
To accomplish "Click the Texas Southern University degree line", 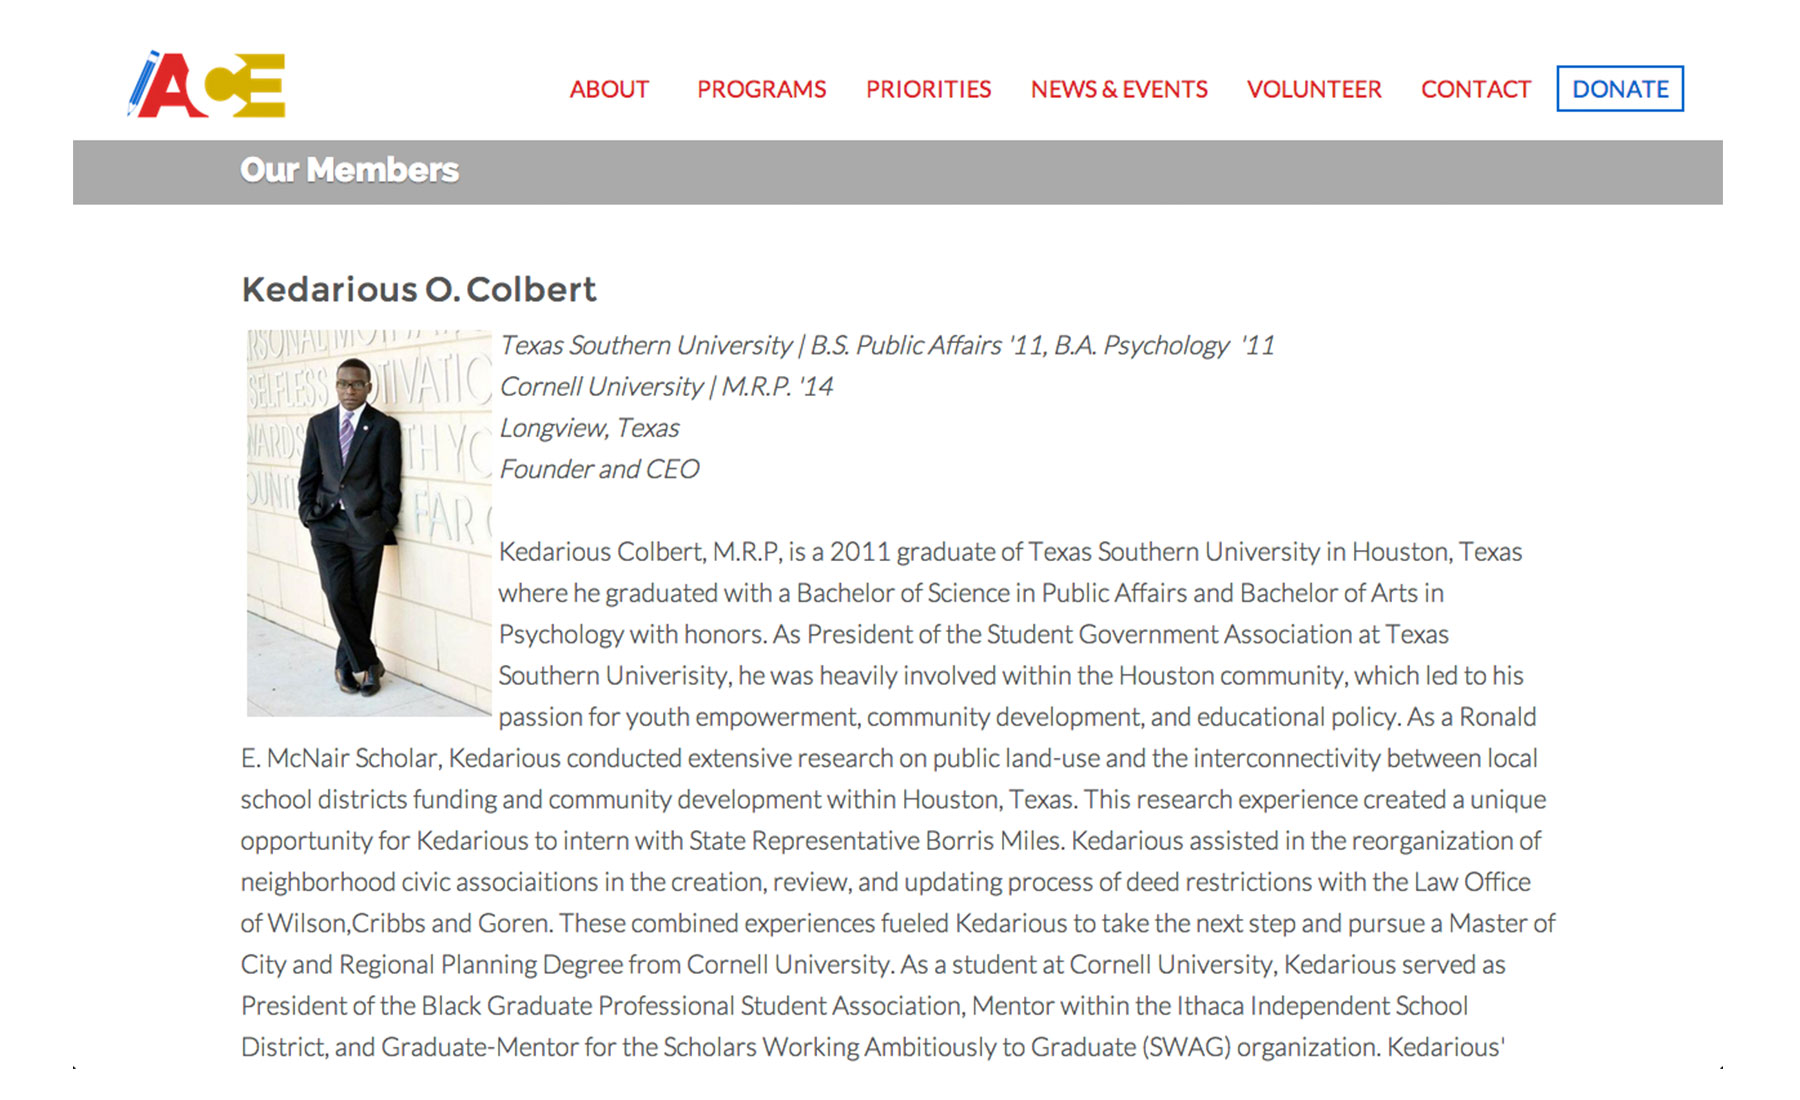I will (x=886, y=346).
